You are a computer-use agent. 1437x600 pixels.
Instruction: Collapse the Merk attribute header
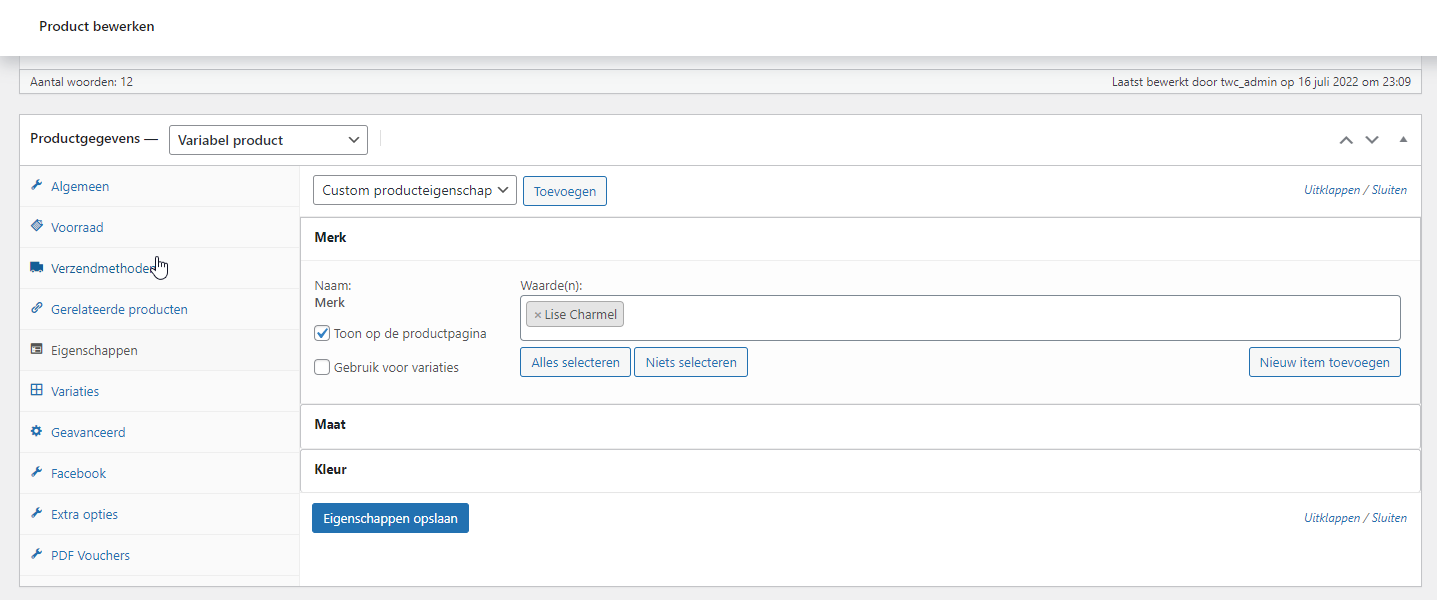860,238
